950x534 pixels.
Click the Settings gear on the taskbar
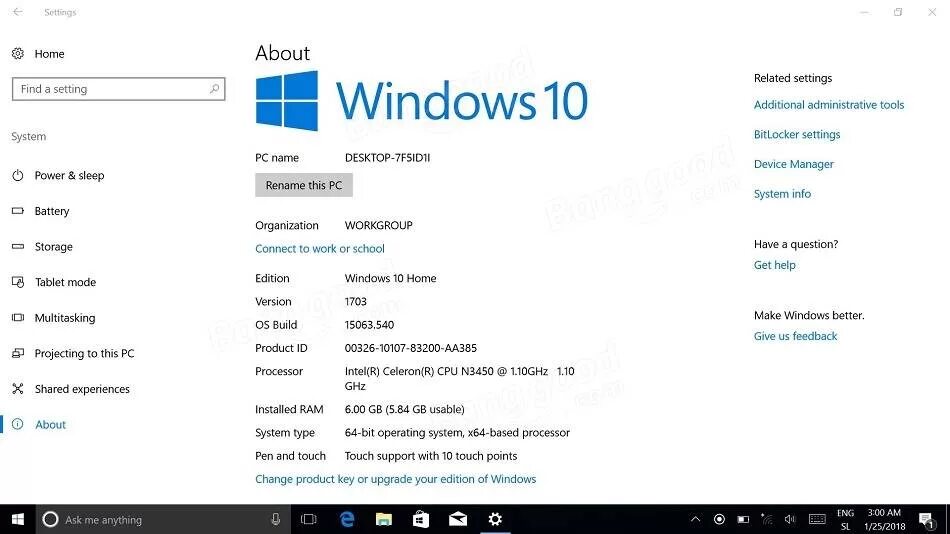pos(495,519)
